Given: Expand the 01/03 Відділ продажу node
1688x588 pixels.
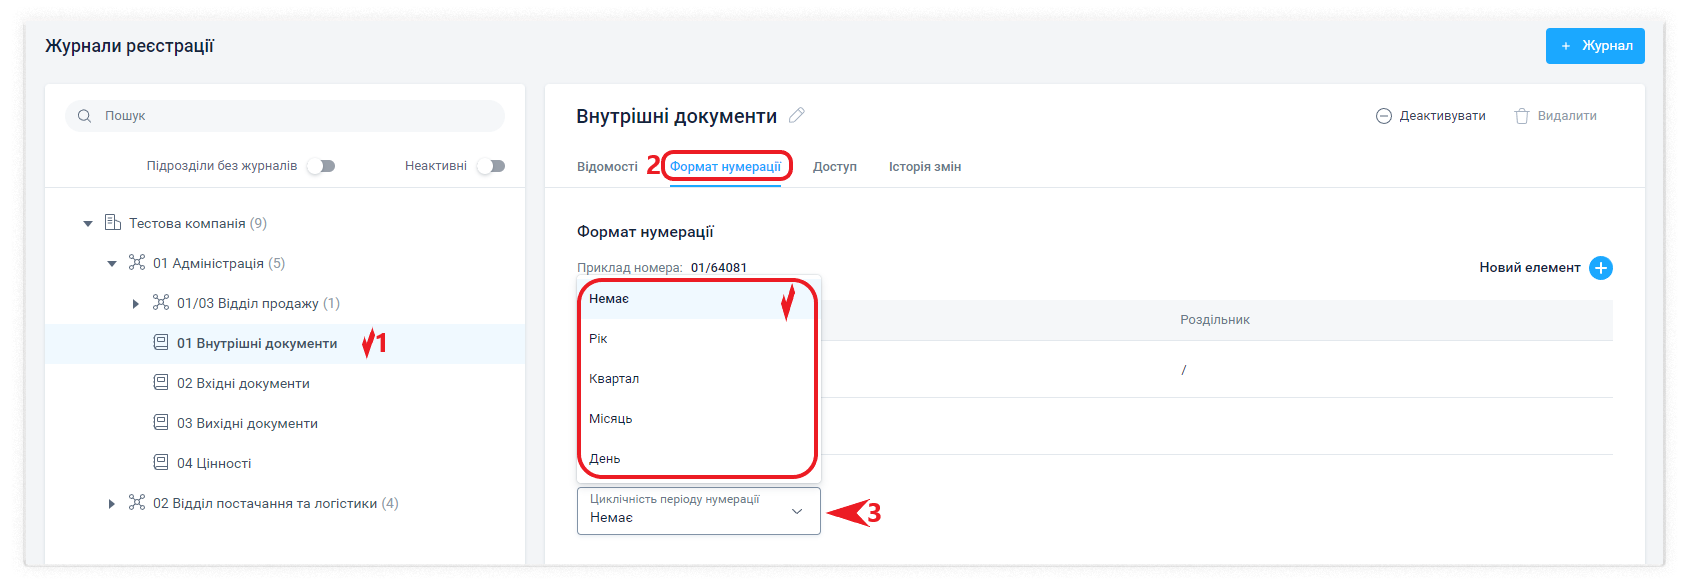Looking at the screenshot, I should point(136,304).
